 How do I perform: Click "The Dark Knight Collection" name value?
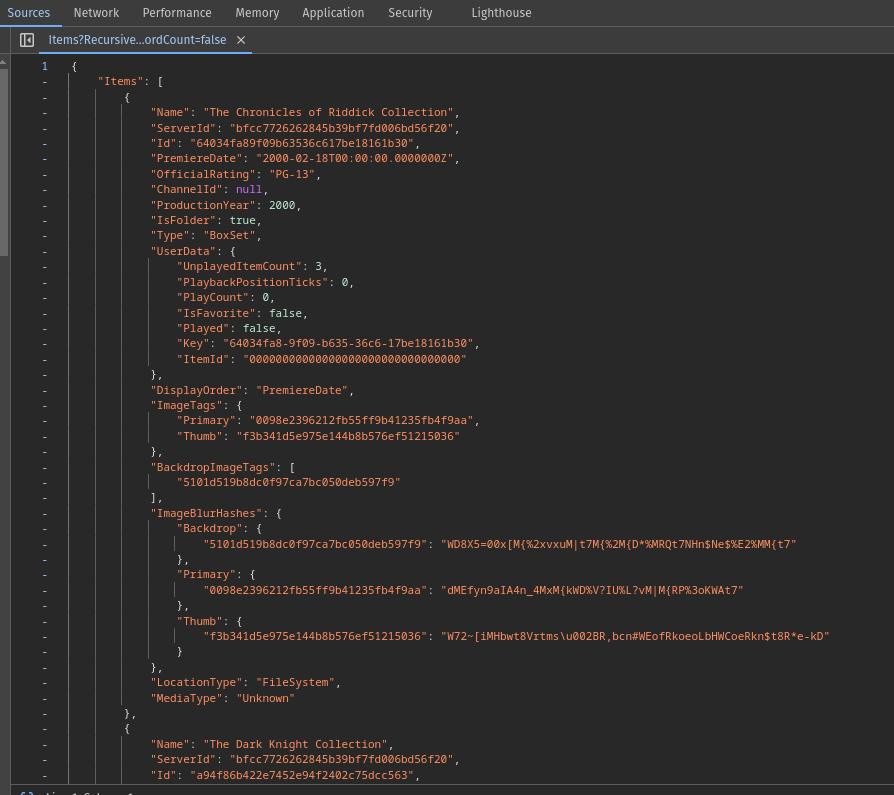pyautogui.click(x=297, y=744)
